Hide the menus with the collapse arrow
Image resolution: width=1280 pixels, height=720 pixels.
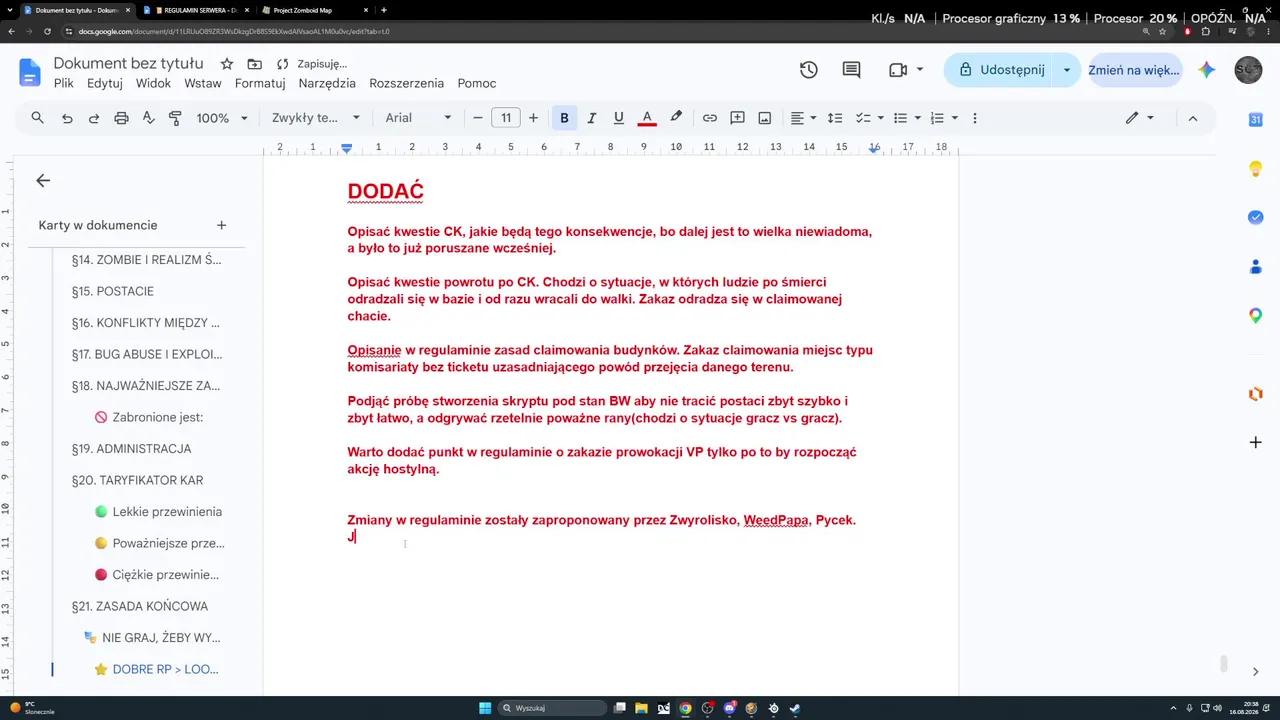coord(1193,118)
